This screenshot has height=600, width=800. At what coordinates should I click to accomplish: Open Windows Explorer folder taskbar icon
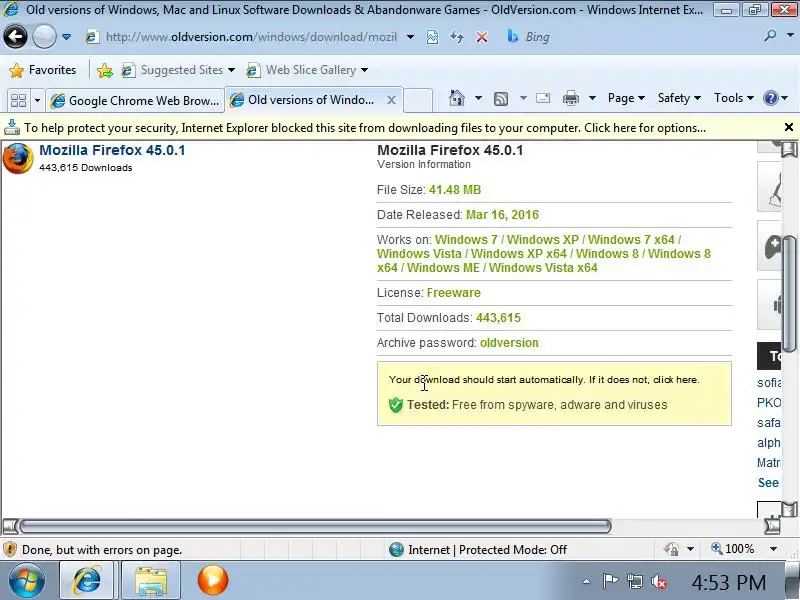tap(151, 581)
